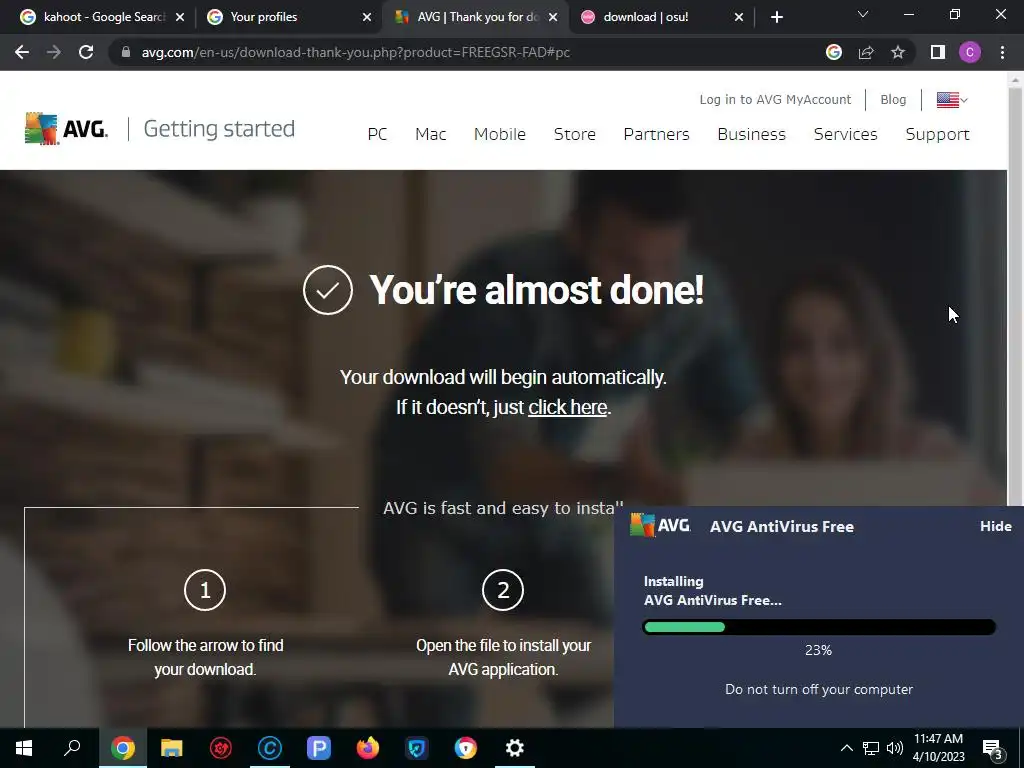This screenshot has width=1024, height=768.
Task: Close the download osu! tab
Action: [739, 17]
